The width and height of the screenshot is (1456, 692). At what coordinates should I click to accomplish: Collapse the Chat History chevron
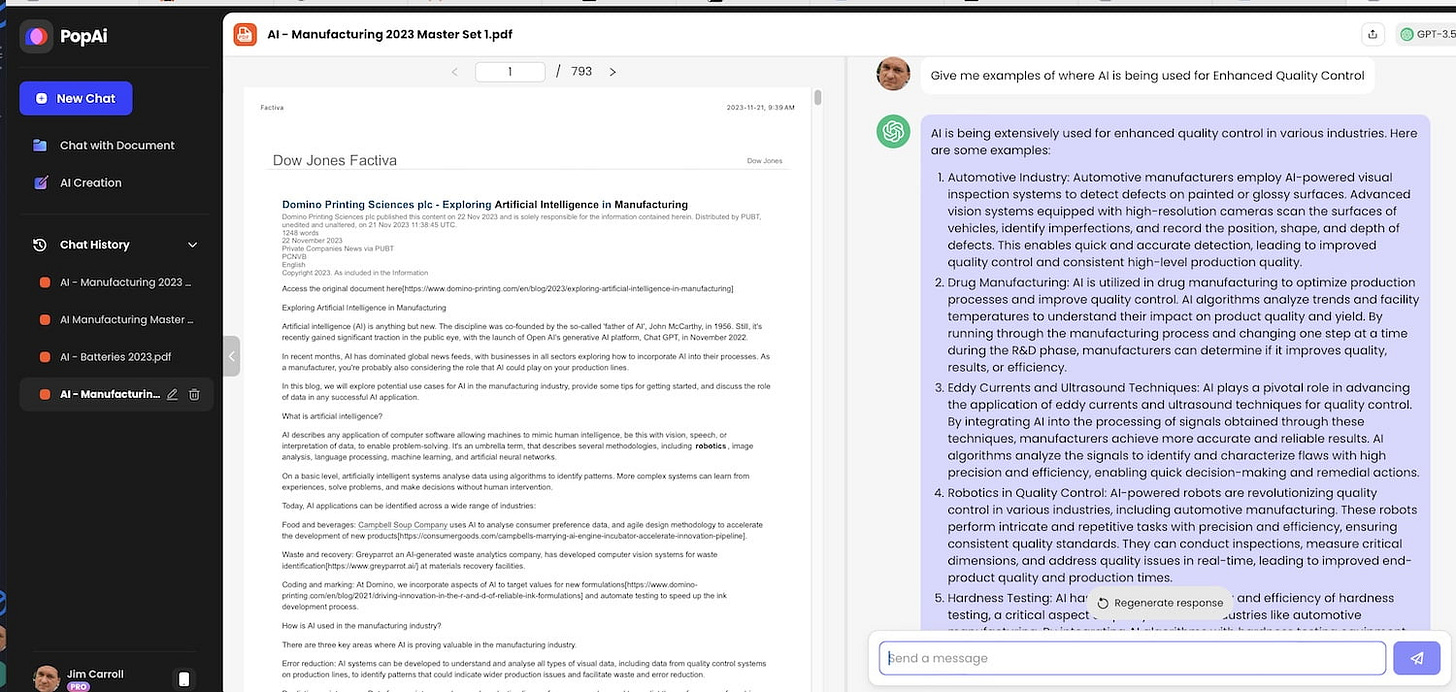193,245
